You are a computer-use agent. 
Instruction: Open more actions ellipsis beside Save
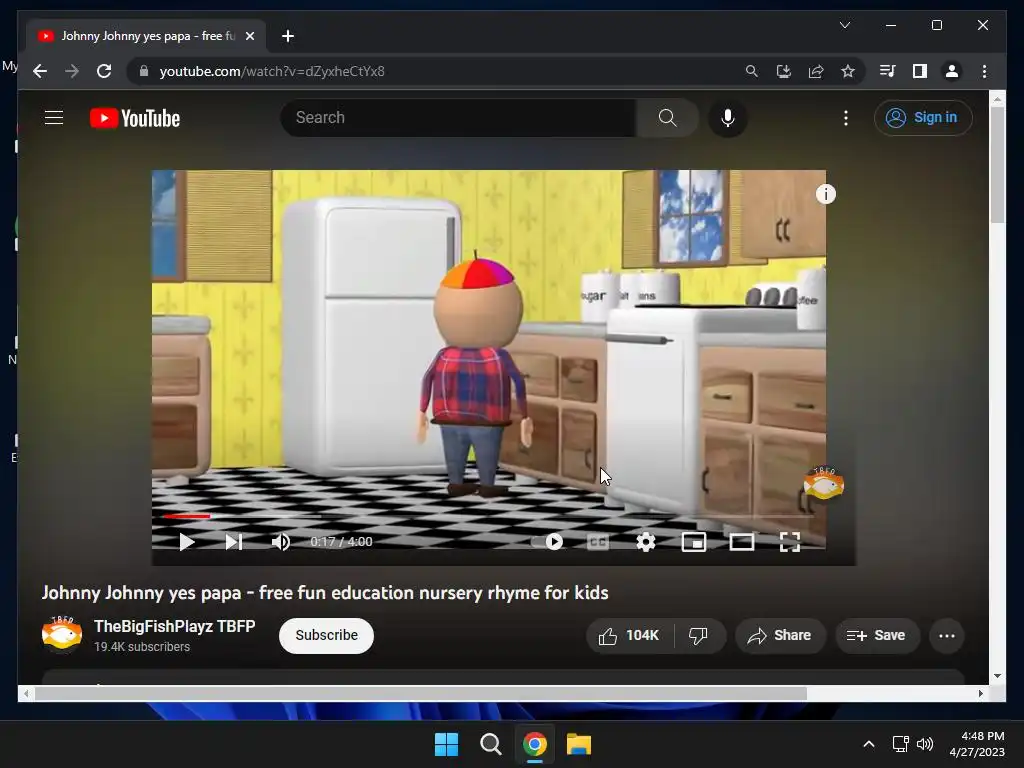pos(946,635)
